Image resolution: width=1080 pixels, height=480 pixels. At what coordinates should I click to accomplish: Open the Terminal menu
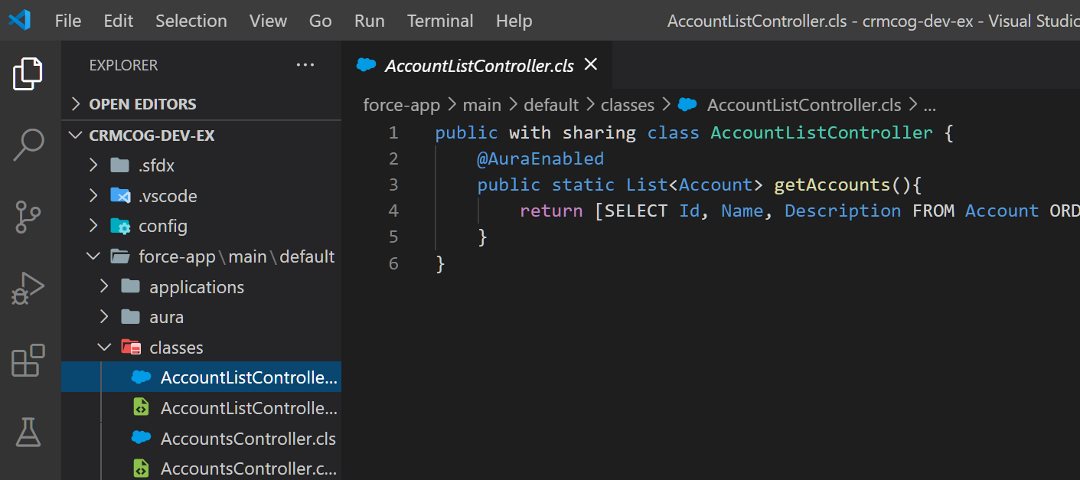click(440, 21)
